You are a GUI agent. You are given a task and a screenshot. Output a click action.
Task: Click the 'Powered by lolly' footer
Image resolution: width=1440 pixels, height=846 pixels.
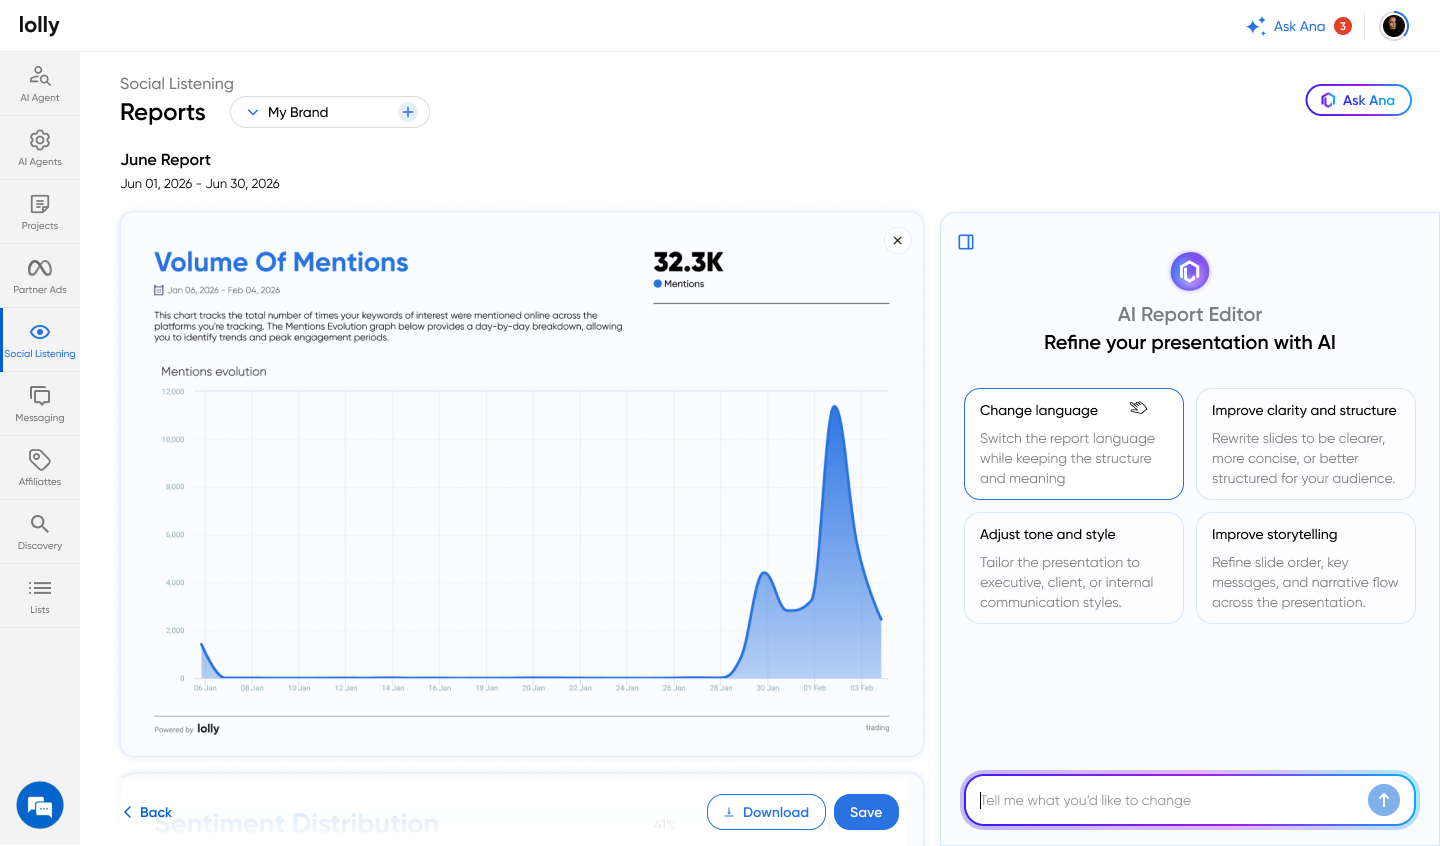coord(187,729)
